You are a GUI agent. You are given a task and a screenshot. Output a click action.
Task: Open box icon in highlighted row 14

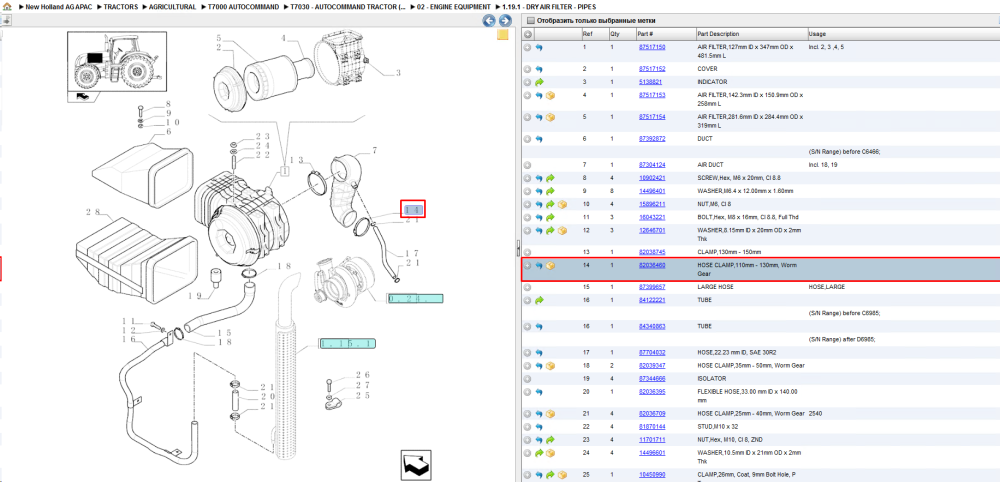pos(550,265)
